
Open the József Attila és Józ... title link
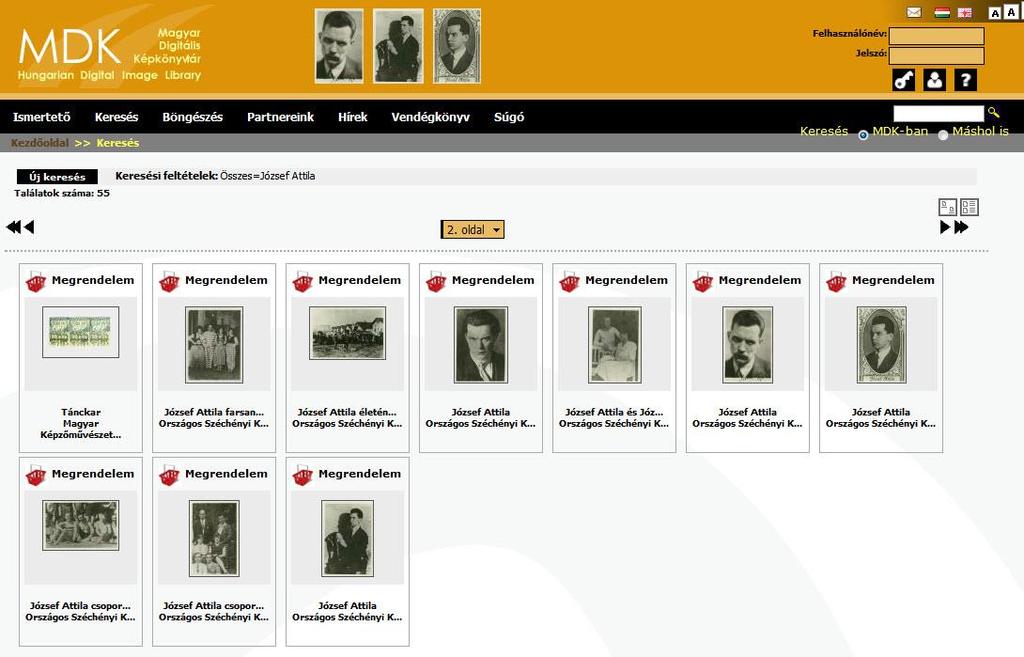[614, 412]
